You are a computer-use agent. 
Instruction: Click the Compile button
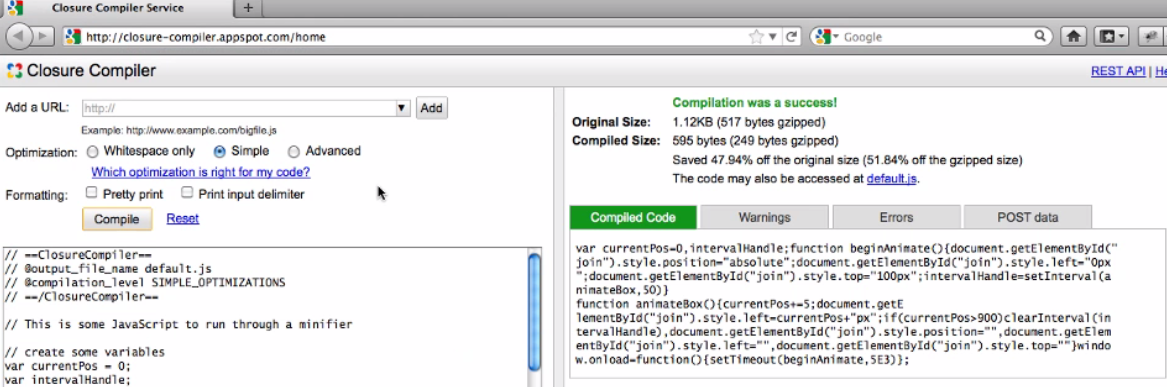coord(117,219)
